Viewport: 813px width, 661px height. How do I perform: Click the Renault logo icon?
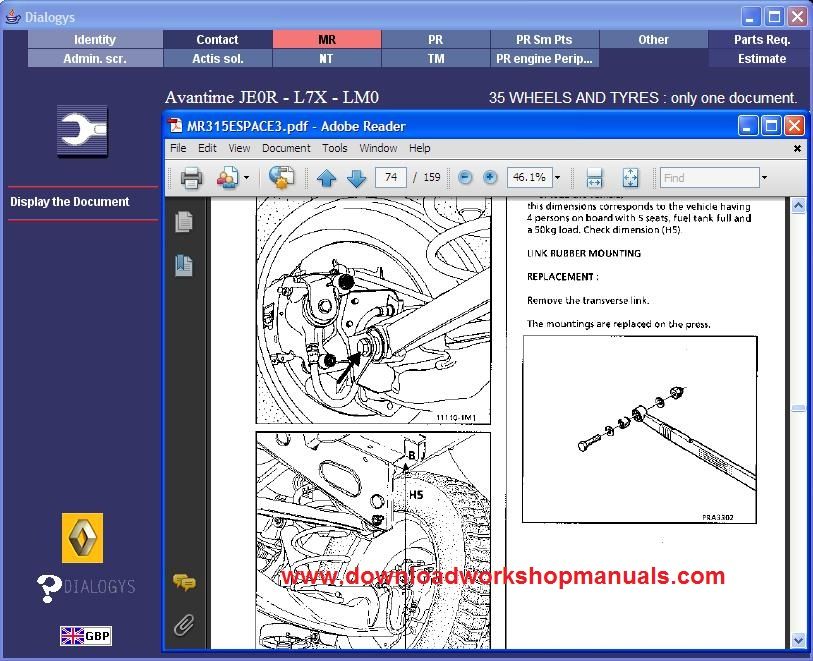pyautogui.click(x=82, y=538)
